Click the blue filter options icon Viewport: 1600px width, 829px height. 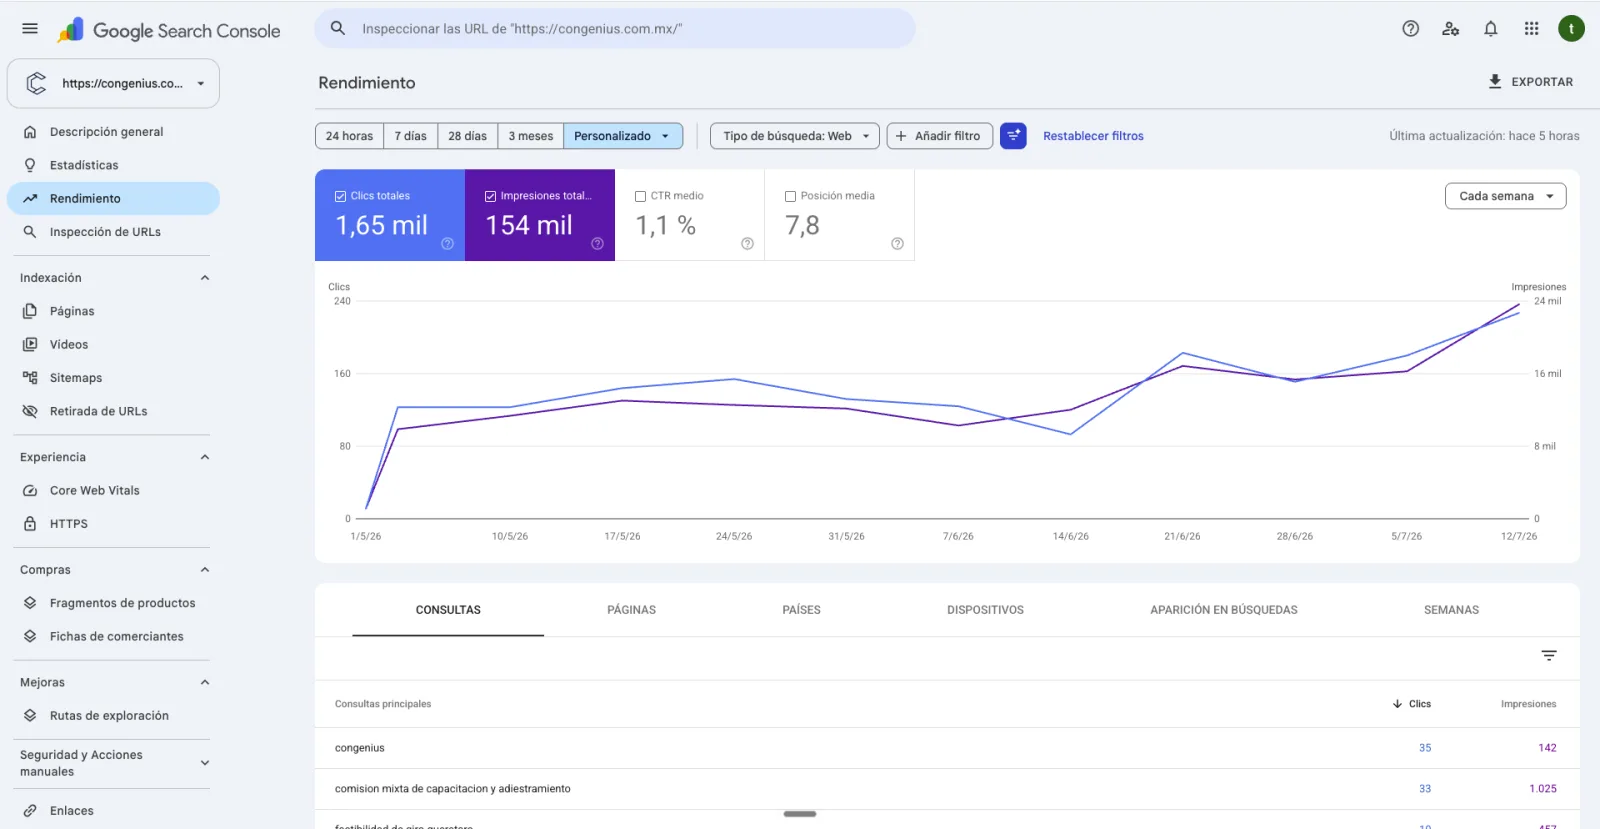[1013, 136]
